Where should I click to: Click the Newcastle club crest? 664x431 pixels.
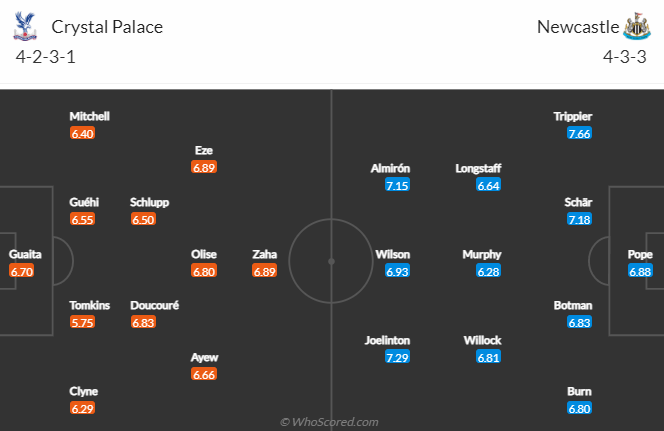point(636,26)
